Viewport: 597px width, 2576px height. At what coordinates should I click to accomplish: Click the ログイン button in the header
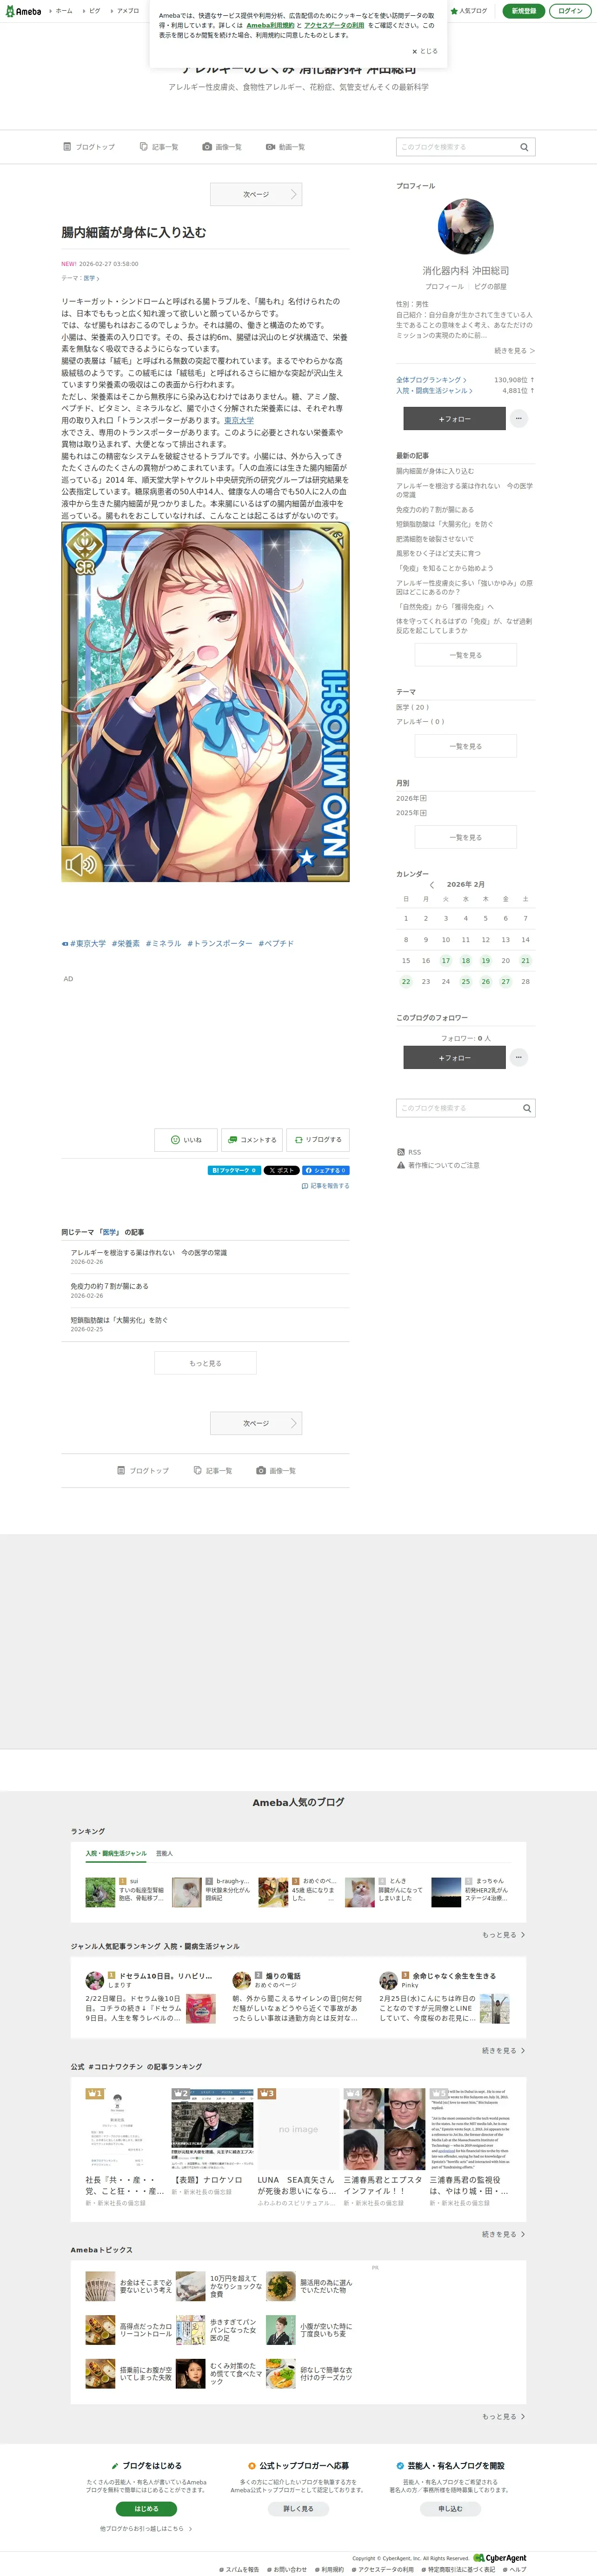click(x=570, y=11)
